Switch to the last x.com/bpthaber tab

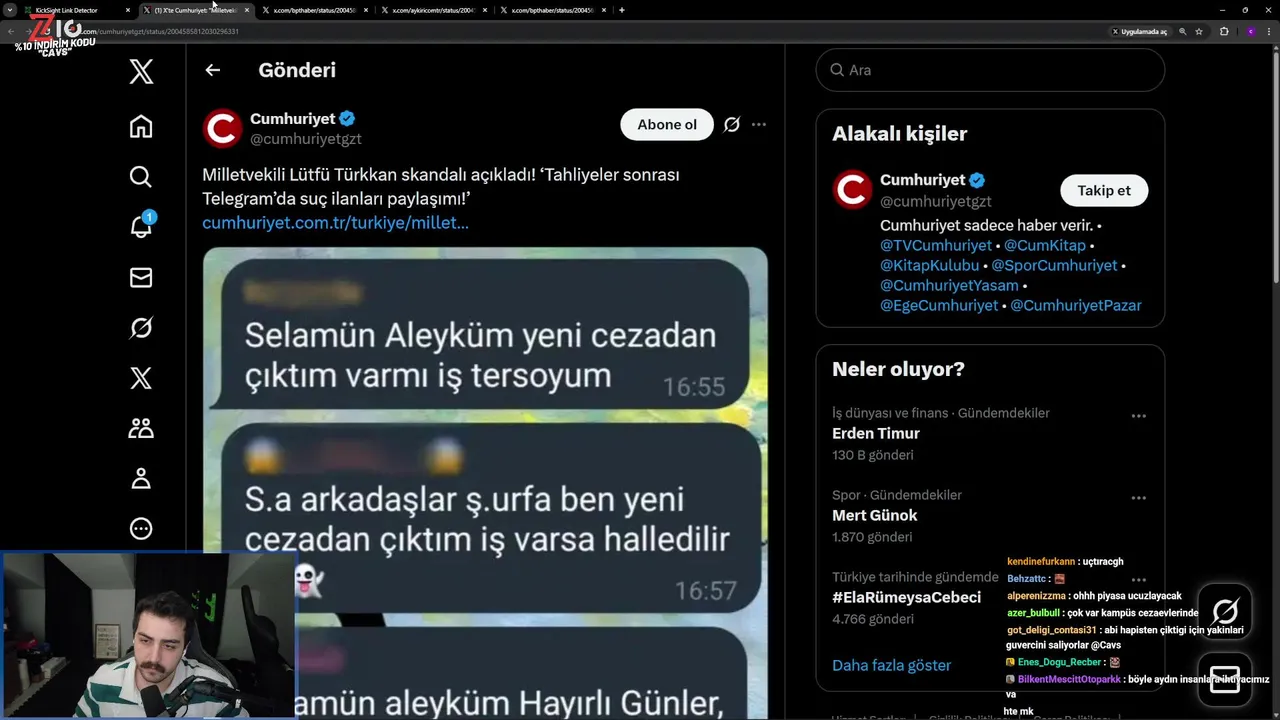[x=551, y=10]
